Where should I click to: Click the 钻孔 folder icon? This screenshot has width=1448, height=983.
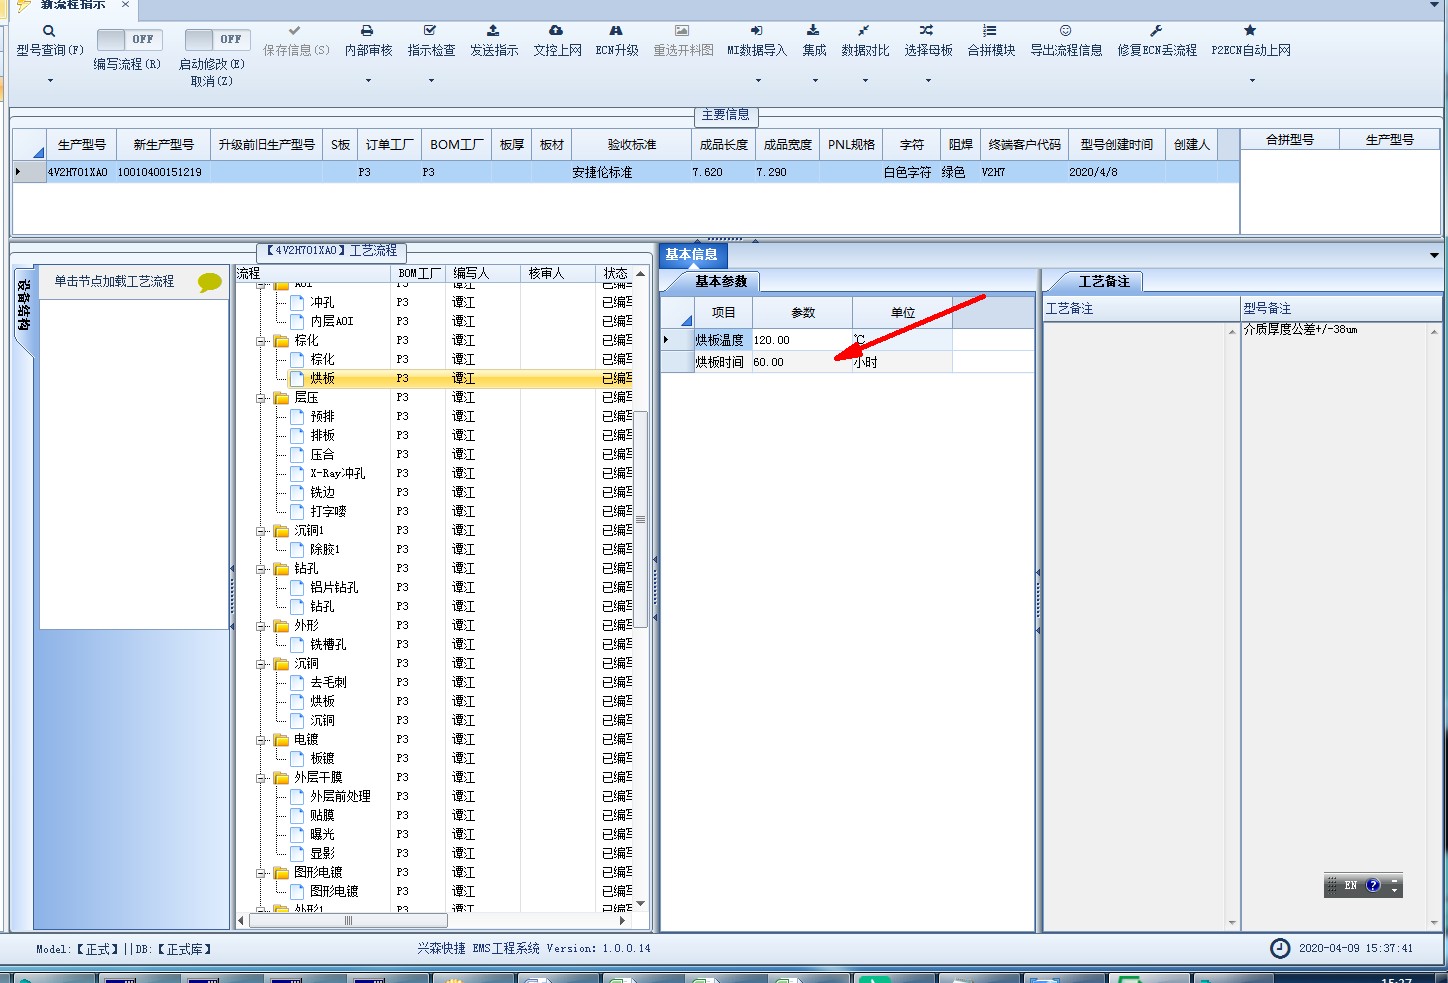(282, 568)
